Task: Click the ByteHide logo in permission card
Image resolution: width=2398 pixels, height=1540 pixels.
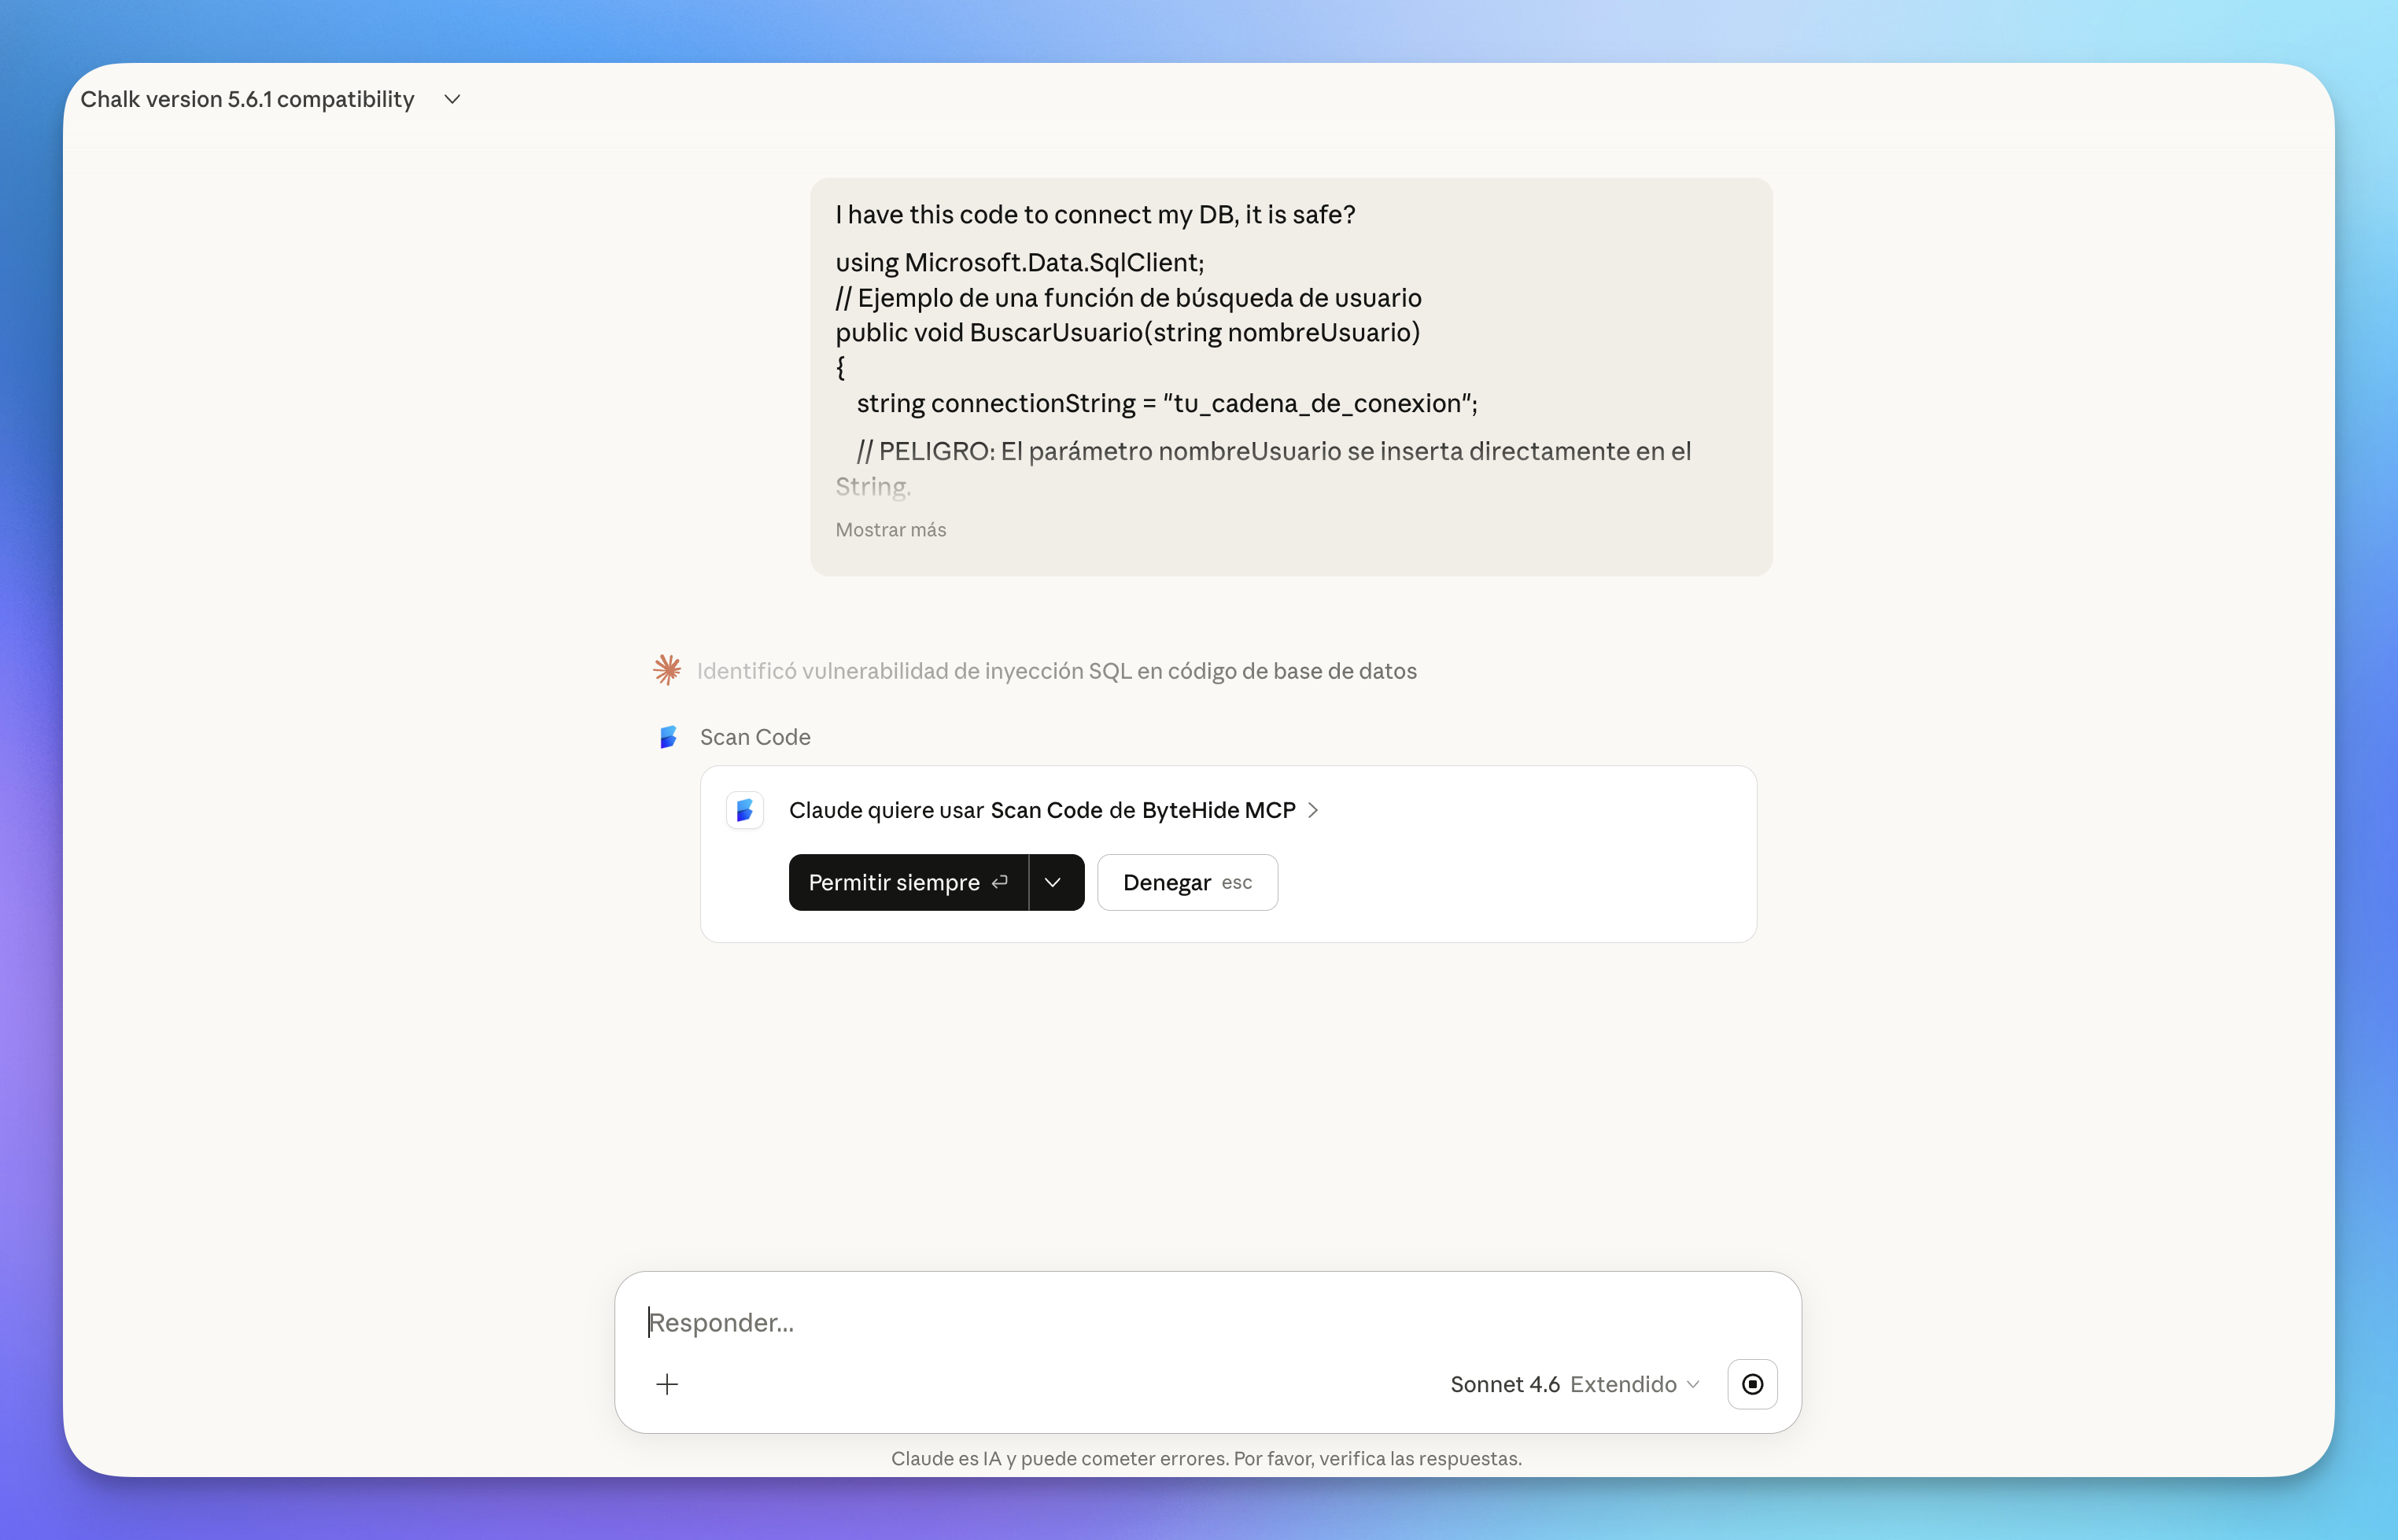Action: click(745, 810)
